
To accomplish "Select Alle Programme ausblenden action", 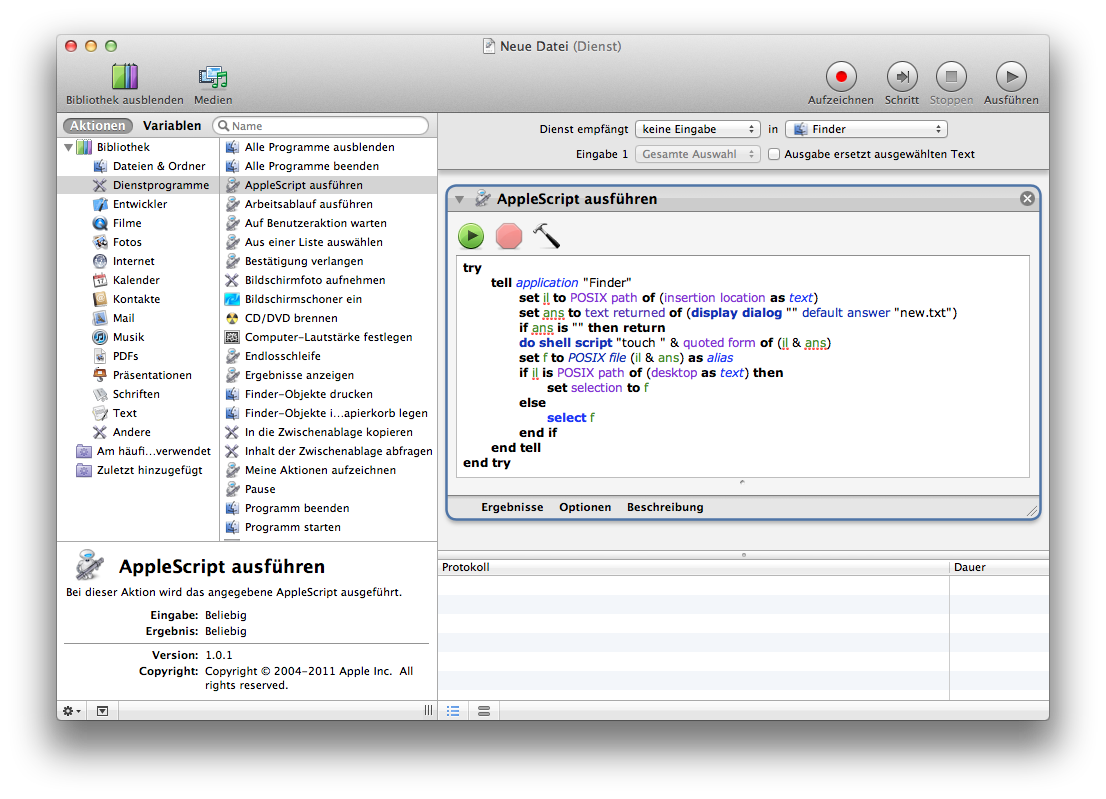I will [x=329, y=147].
